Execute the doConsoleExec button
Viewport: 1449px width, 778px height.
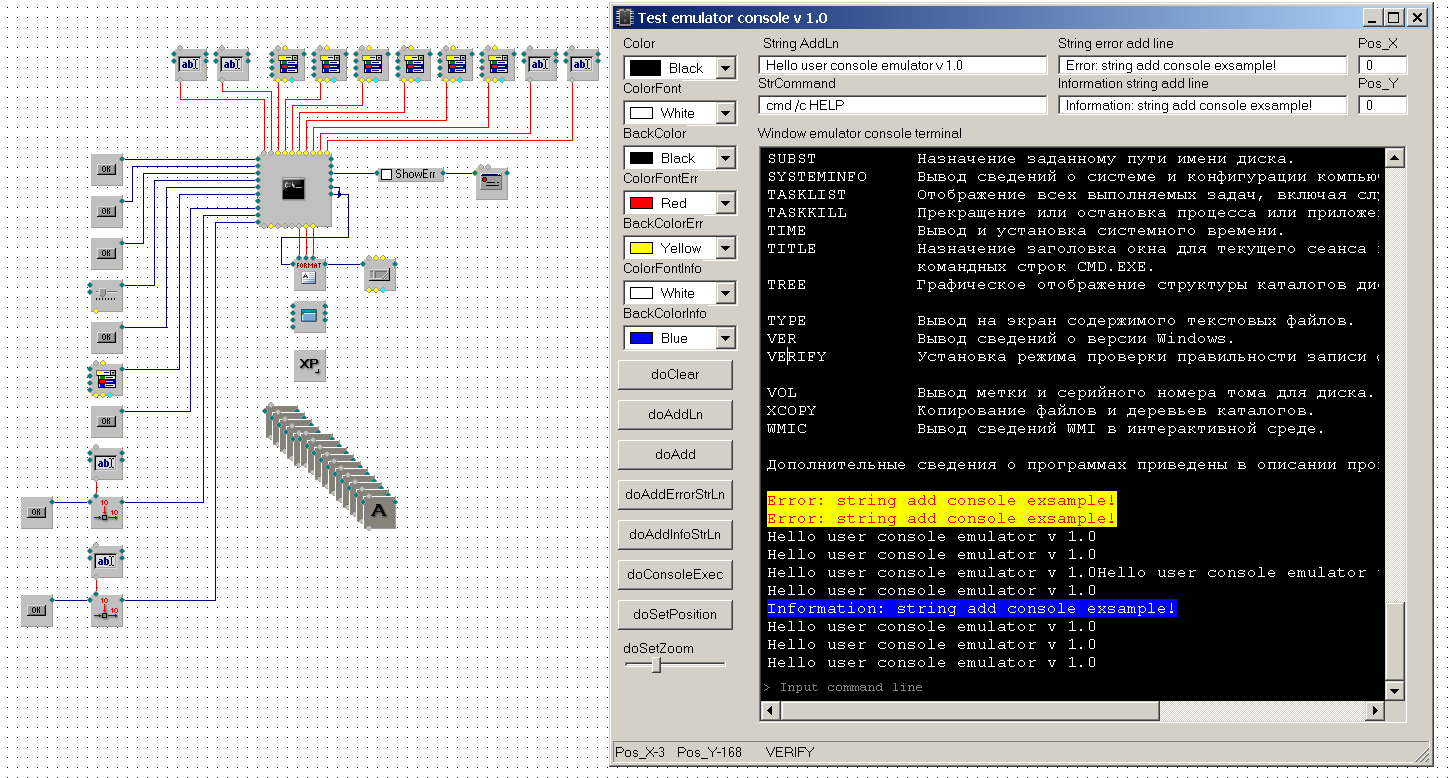[x=675, y=574]
